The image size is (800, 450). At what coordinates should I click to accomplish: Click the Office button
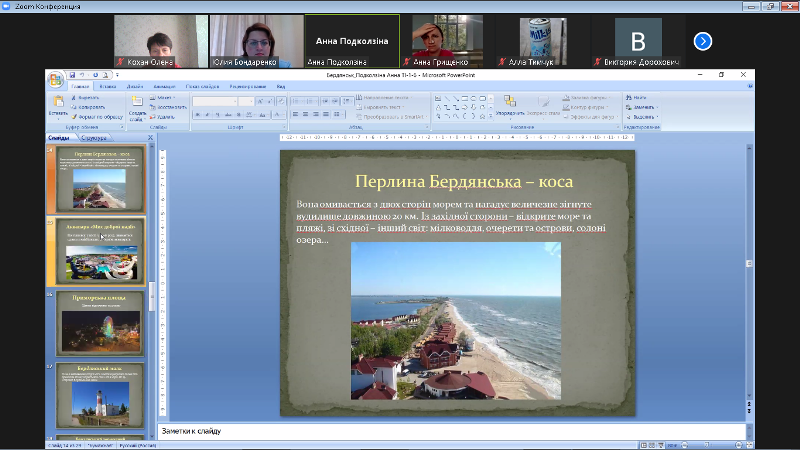(x=56, y=79)
